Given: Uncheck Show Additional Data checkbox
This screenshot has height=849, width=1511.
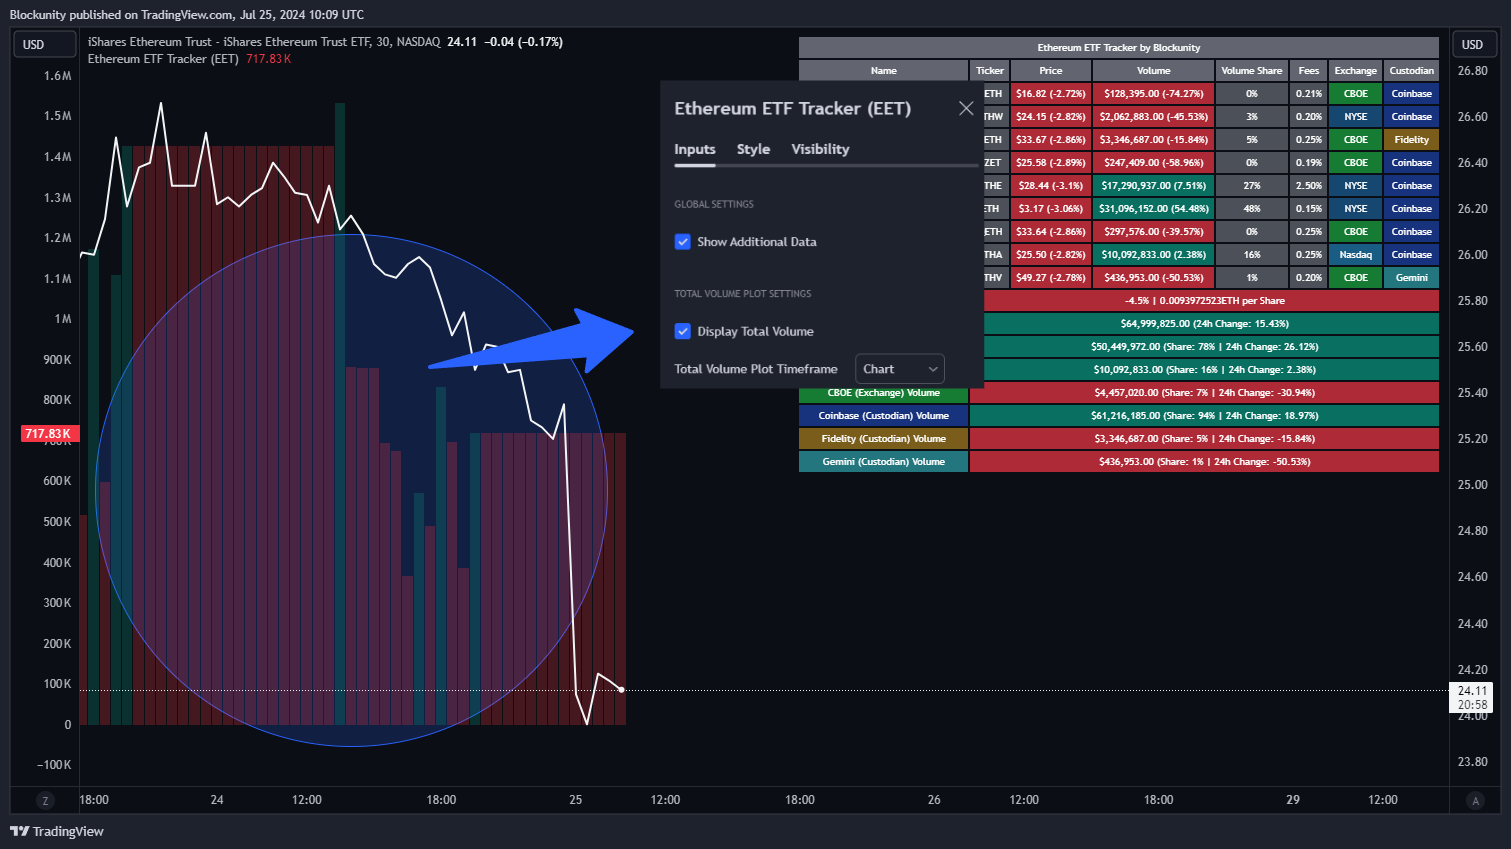Looking at the screenshot, I should pos(683,242).
